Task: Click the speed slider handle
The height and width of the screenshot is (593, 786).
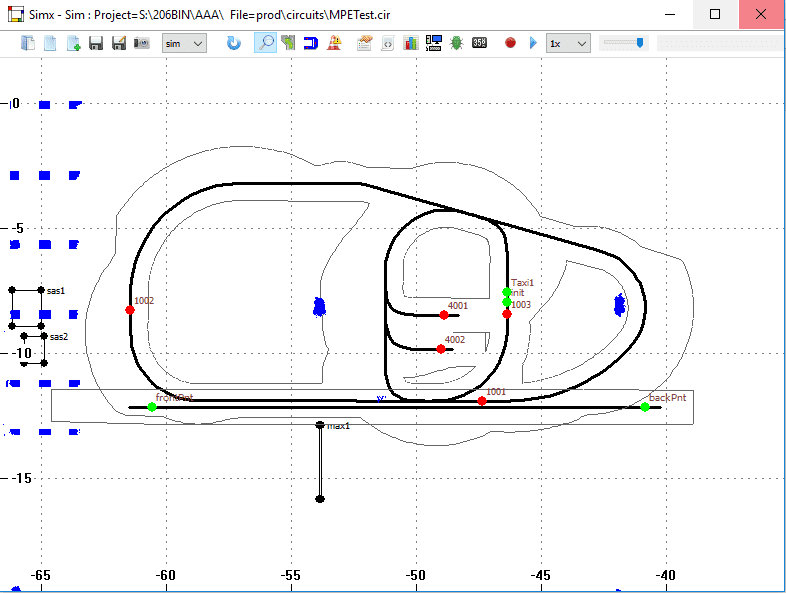Action: pyautogui.click(x=640, y=43)
